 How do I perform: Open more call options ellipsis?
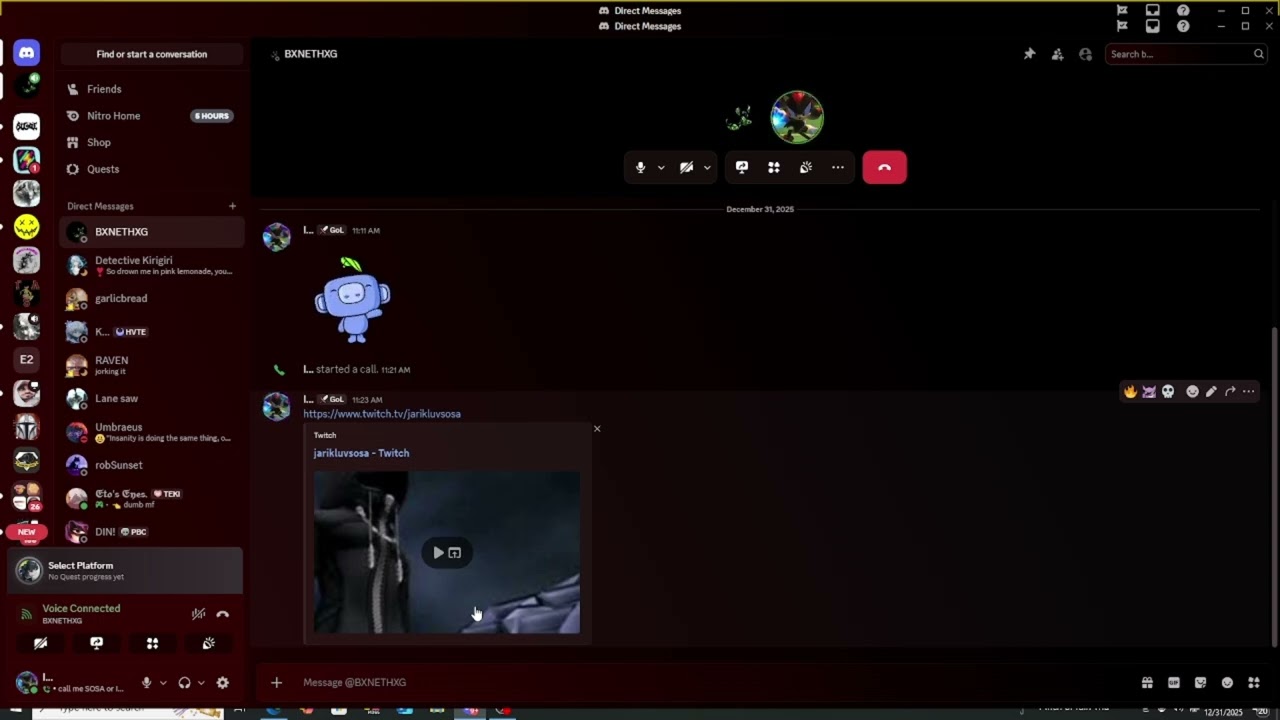tap(838, 167)
